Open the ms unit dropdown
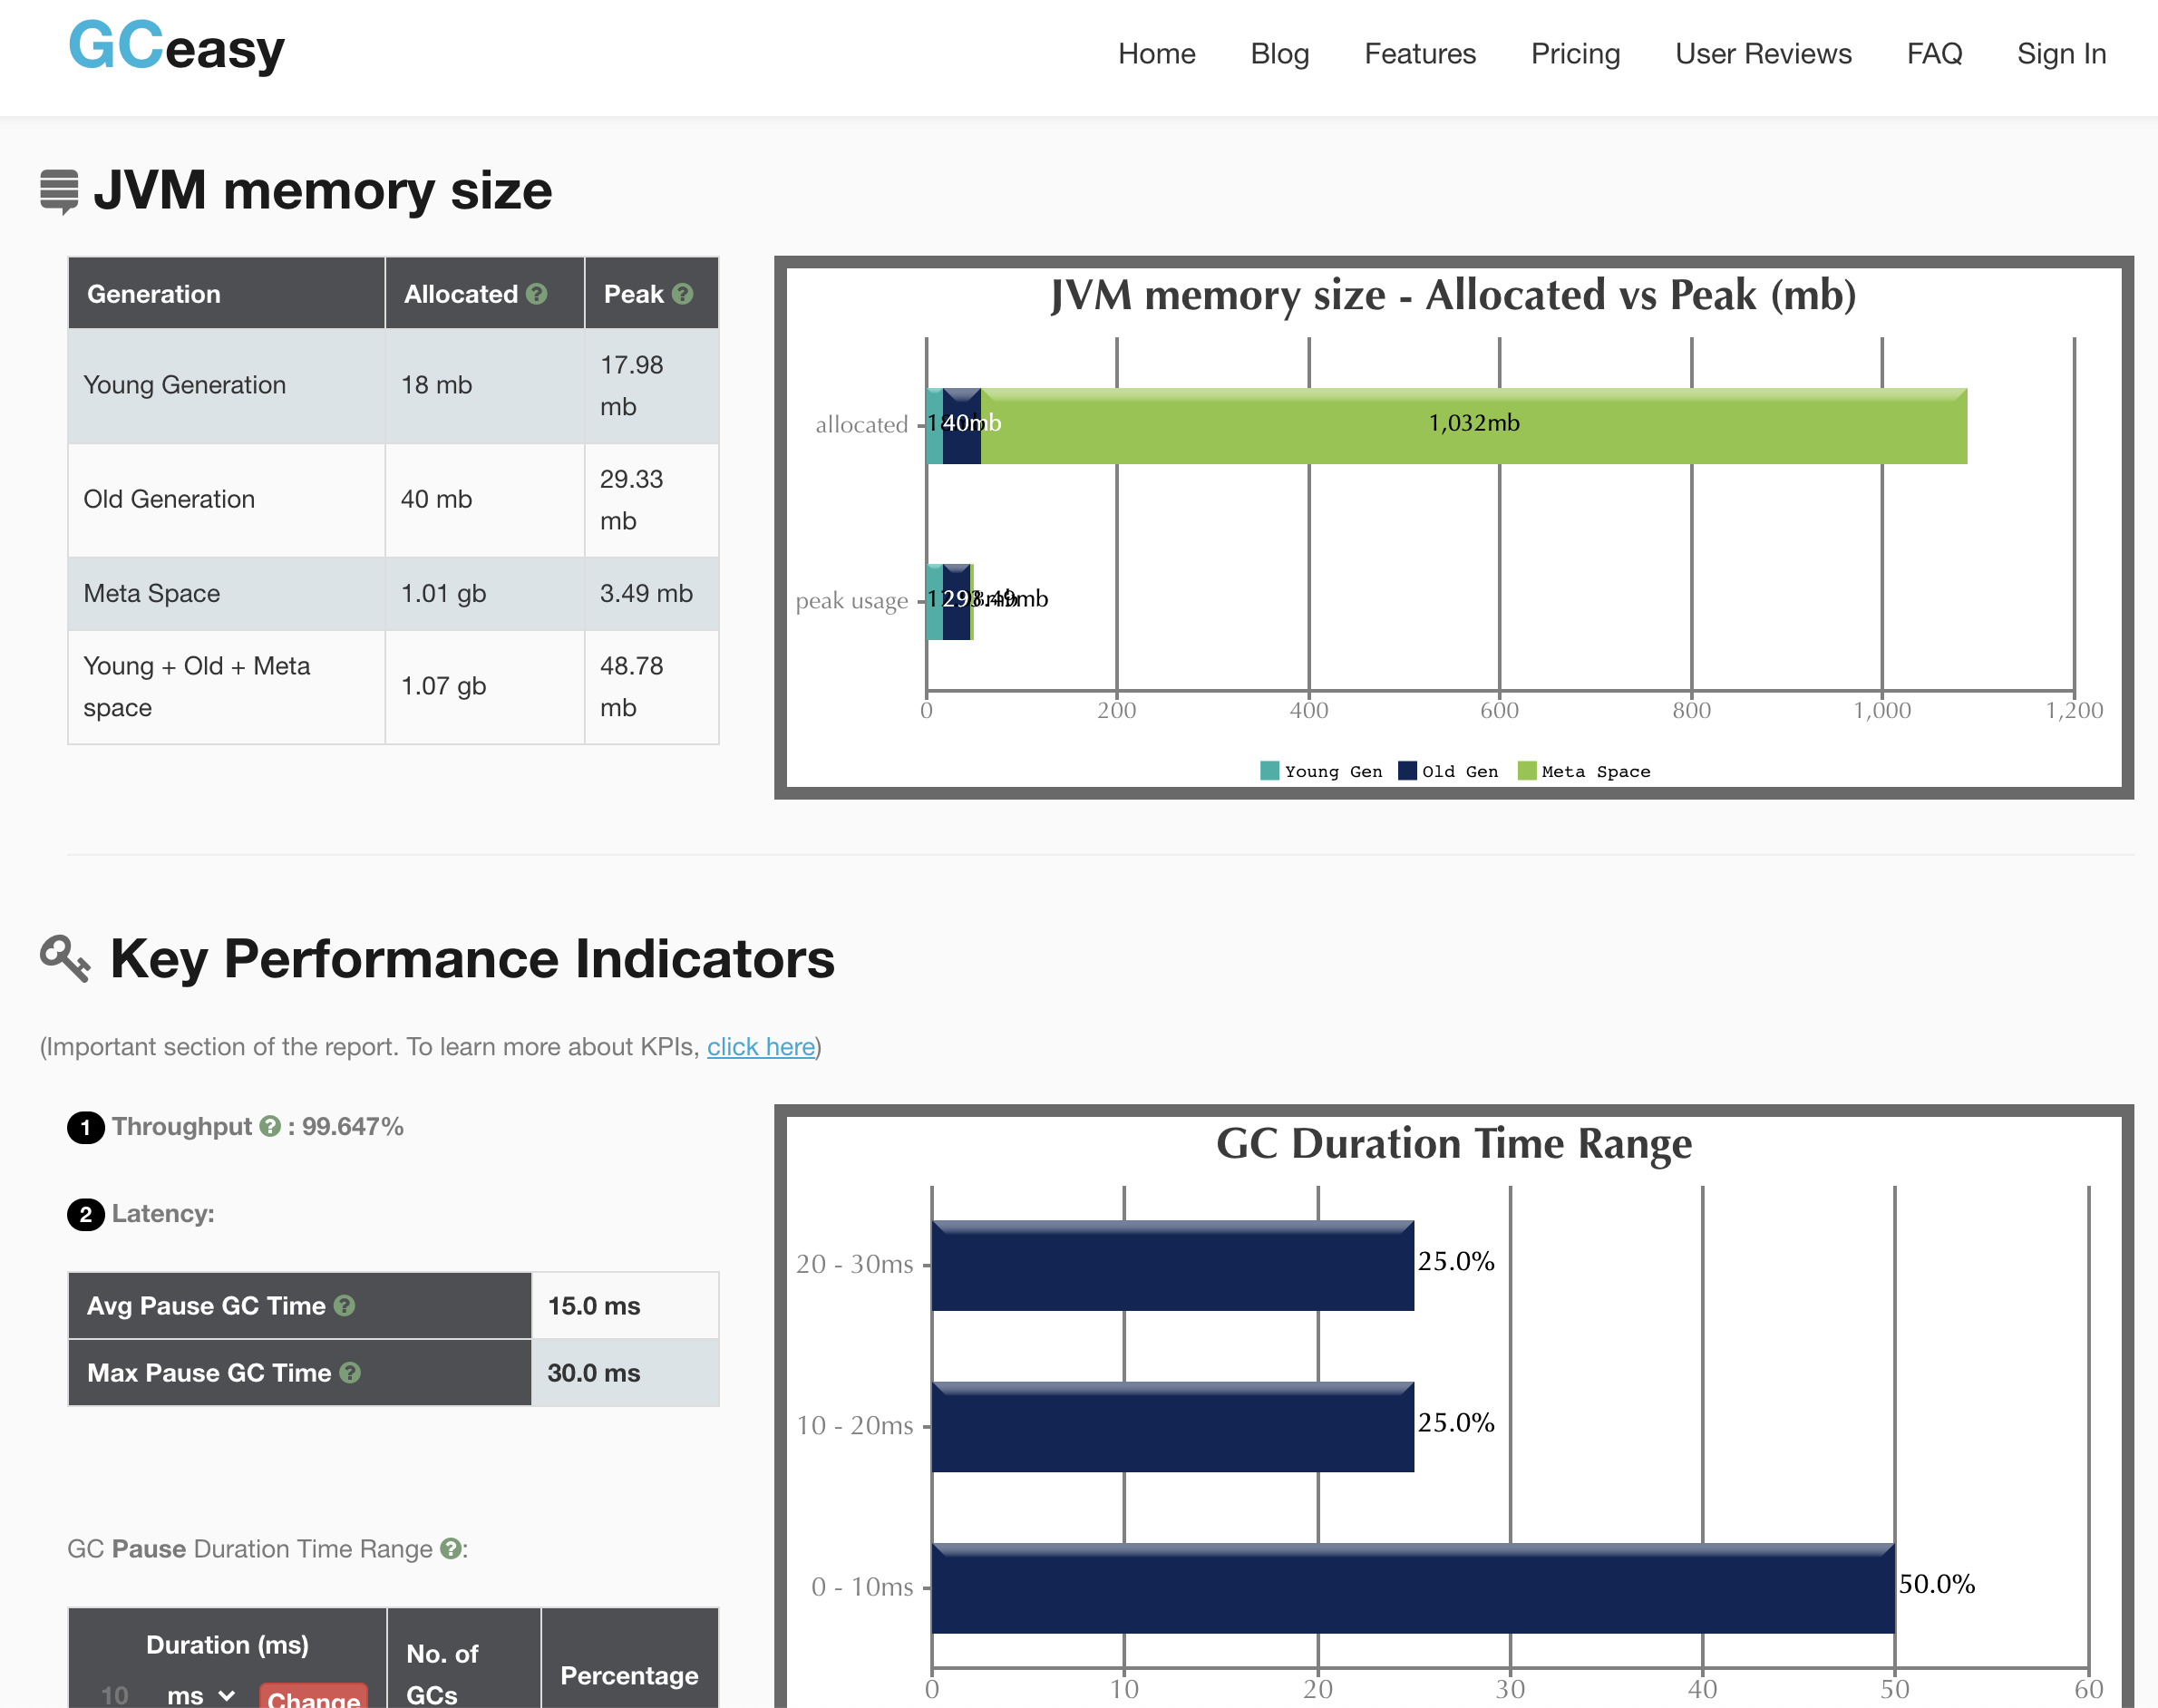Viewport: 2158px width, 1708px height. click(201, 1695)
